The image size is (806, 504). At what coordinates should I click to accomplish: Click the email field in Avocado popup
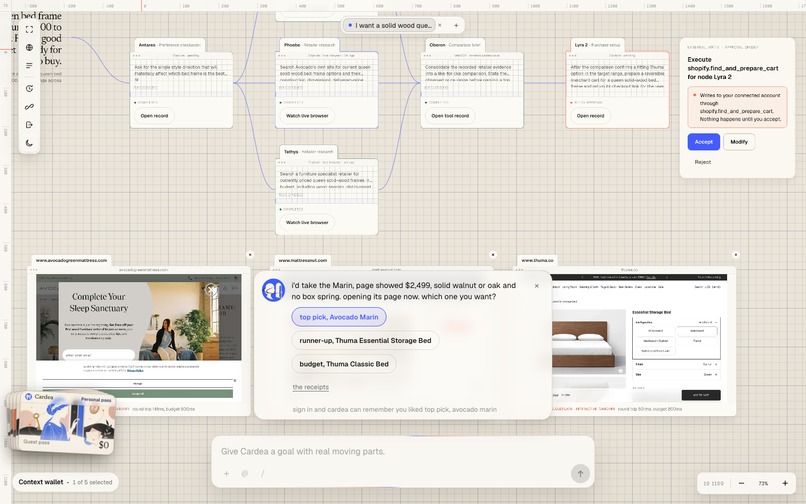click(x=98, y=355)
